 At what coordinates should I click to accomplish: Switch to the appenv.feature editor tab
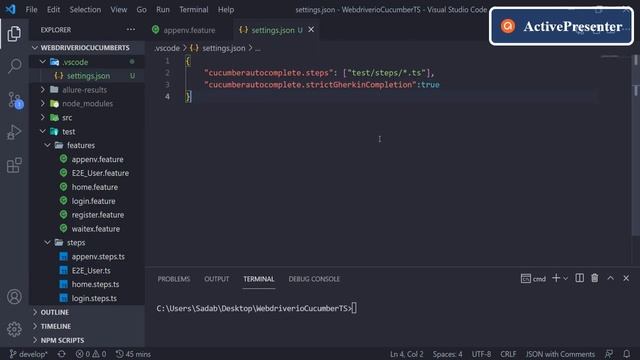click(x=189, y=30)
